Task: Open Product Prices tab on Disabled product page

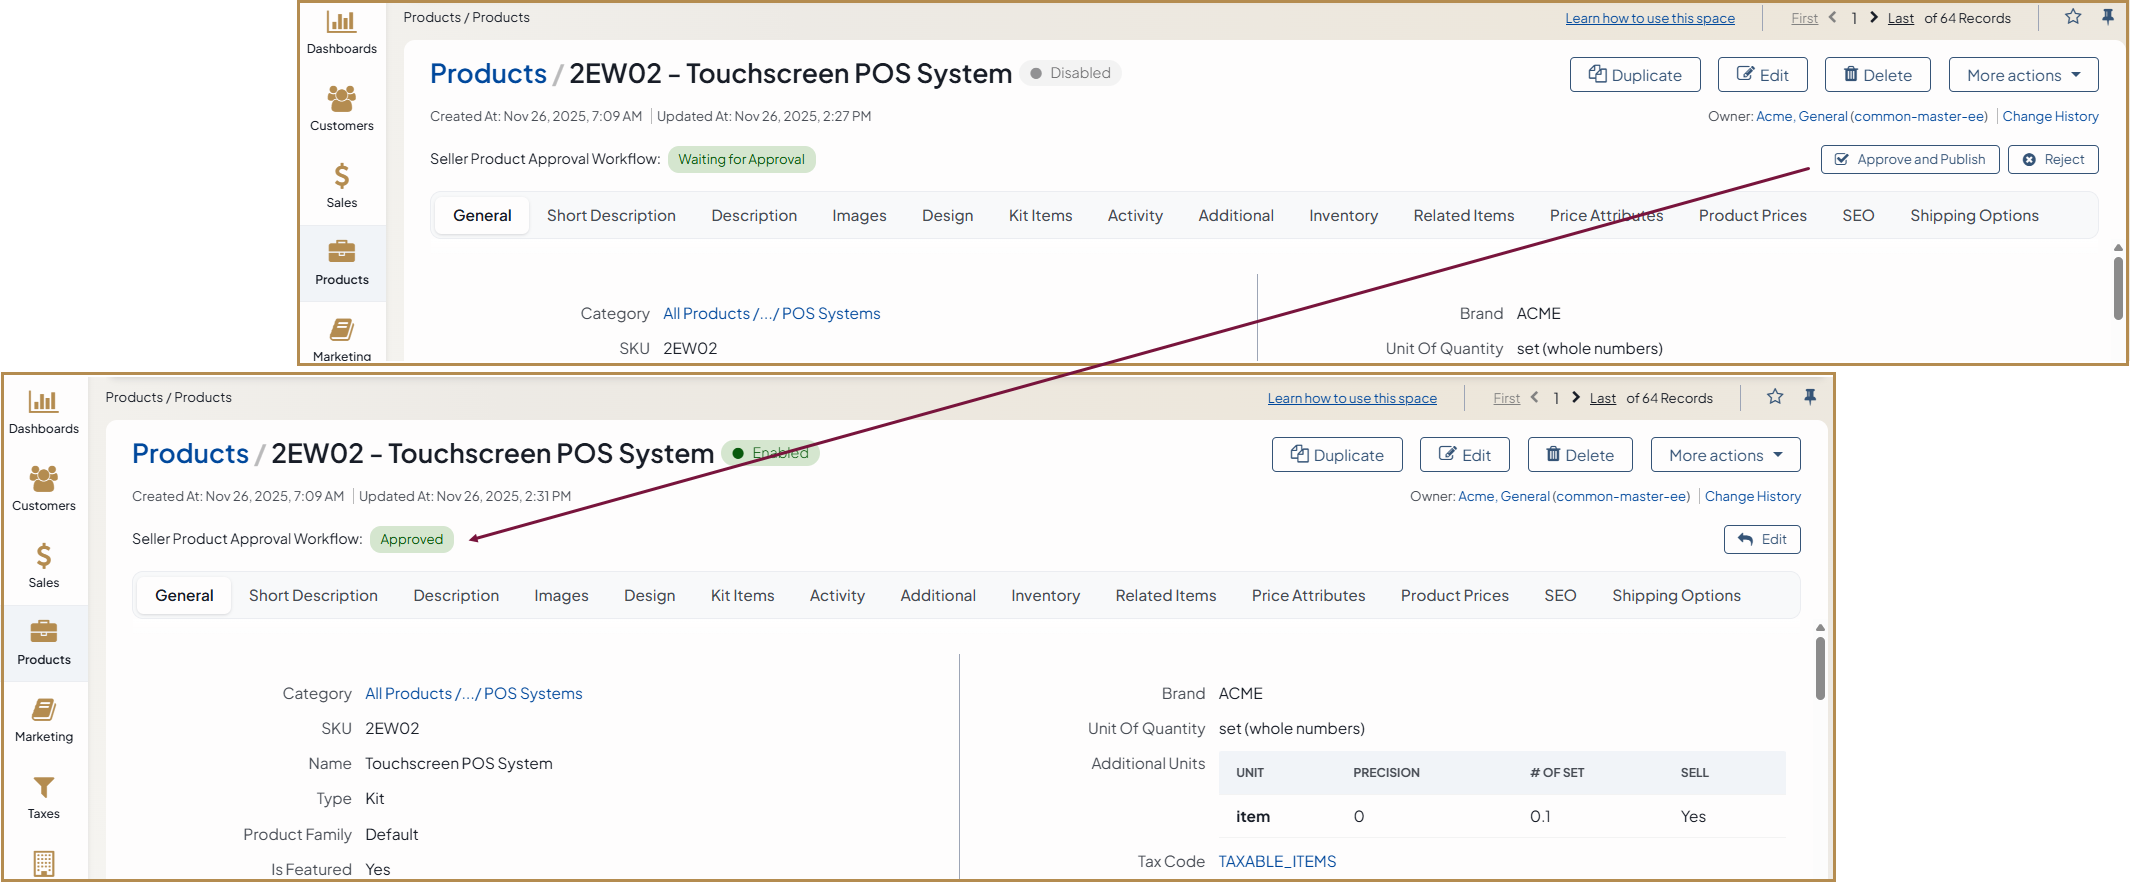Action: coord(1752,216)
